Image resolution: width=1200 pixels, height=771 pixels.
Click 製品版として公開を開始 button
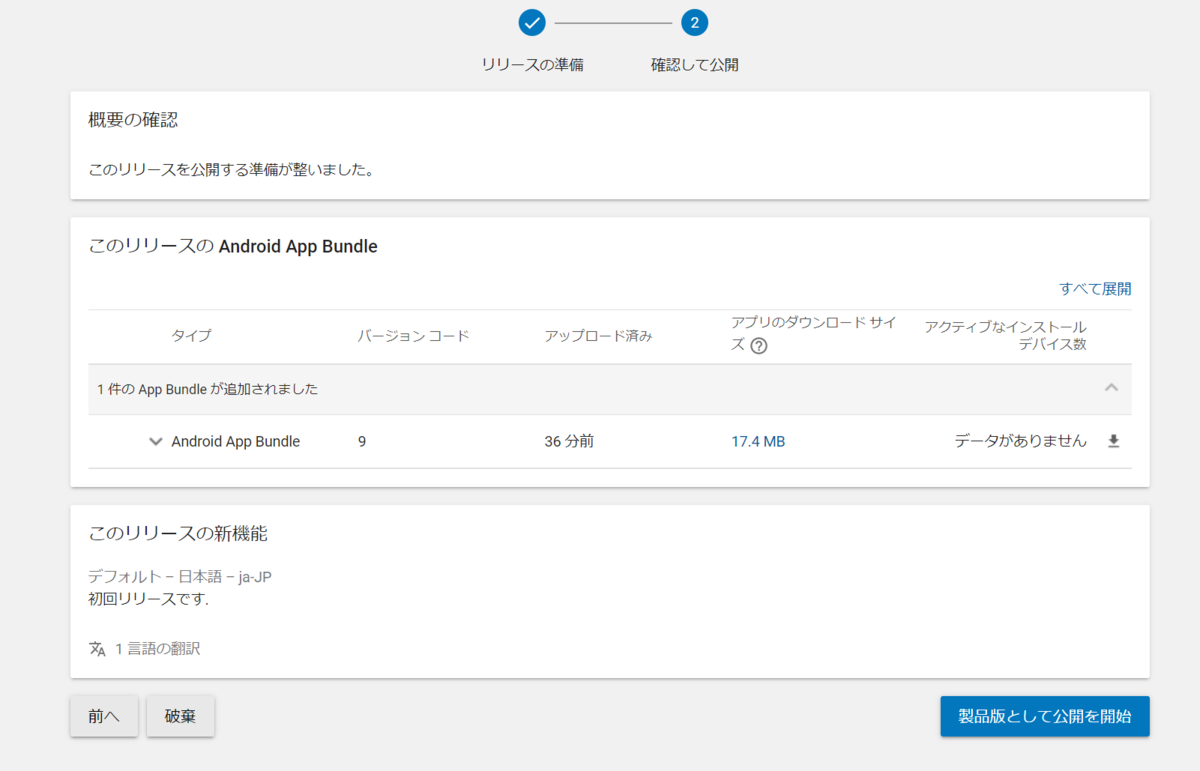[x=1045, y=716]
